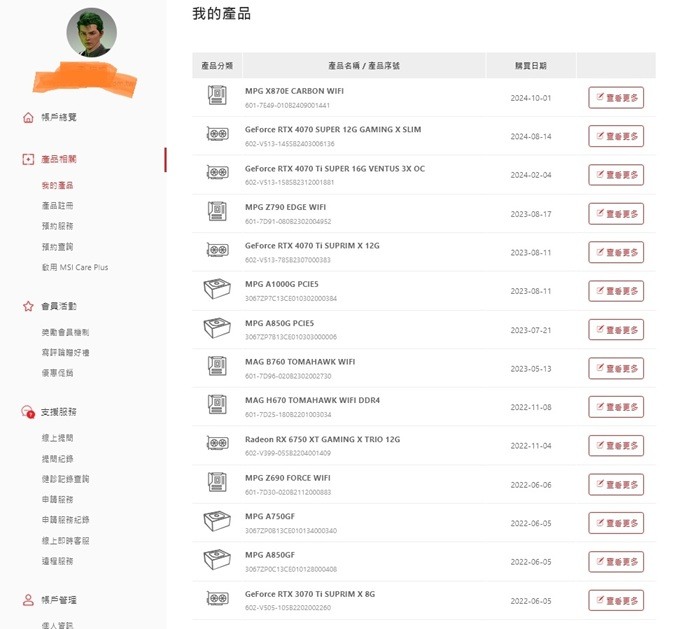Click the support headset icon beside 支援服務

pos(28,412)
